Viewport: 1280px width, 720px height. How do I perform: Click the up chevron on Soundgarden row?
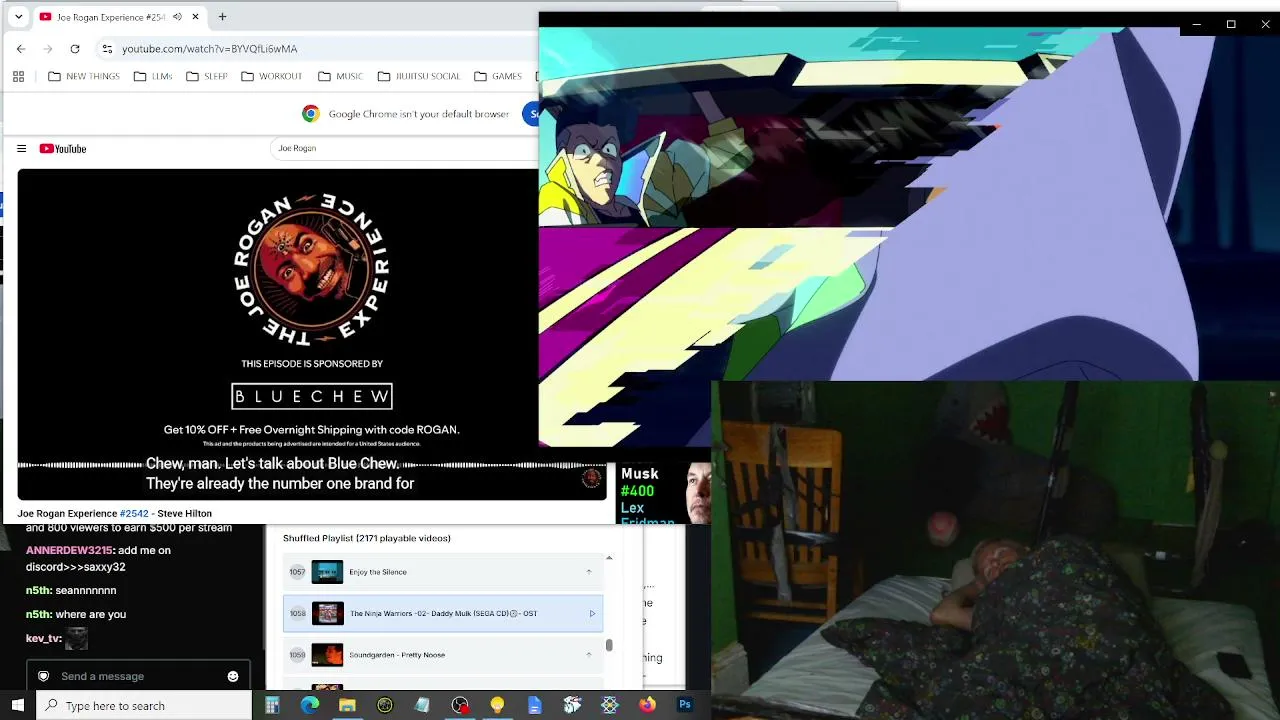tap(588, 655)
